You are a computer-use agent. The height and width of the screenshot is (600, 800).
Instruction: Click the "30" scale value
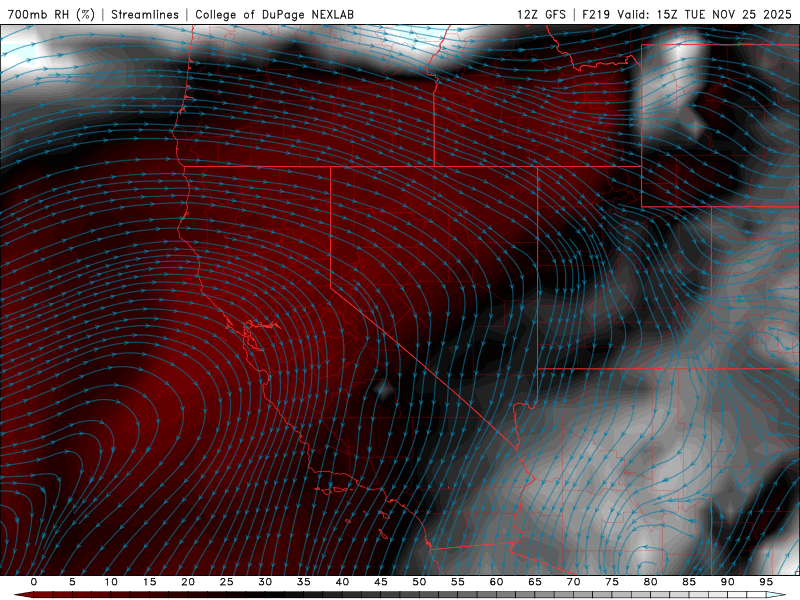point(265,582)
